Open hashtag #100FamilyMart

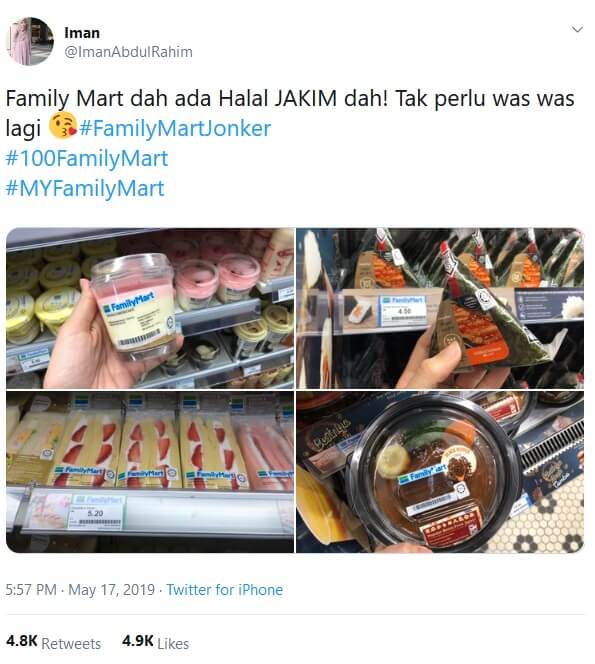click(x=87, y=158)
